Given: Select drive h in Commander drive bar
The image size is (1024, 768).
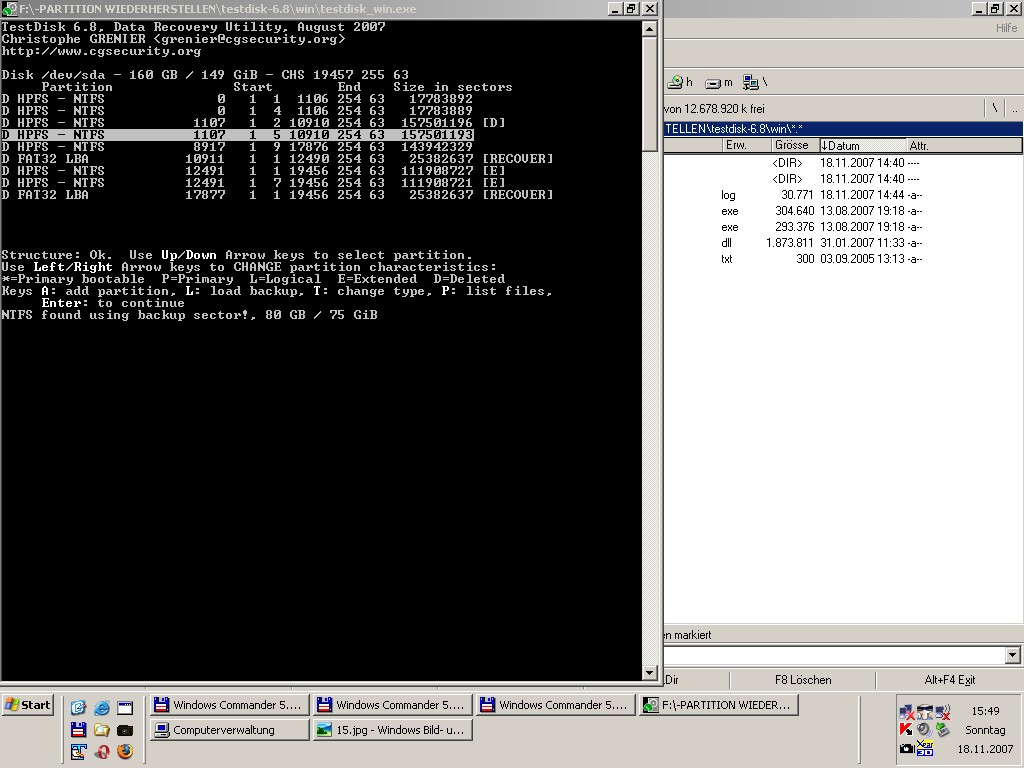Looking at the screenshot, I should [x=680, y=82].
